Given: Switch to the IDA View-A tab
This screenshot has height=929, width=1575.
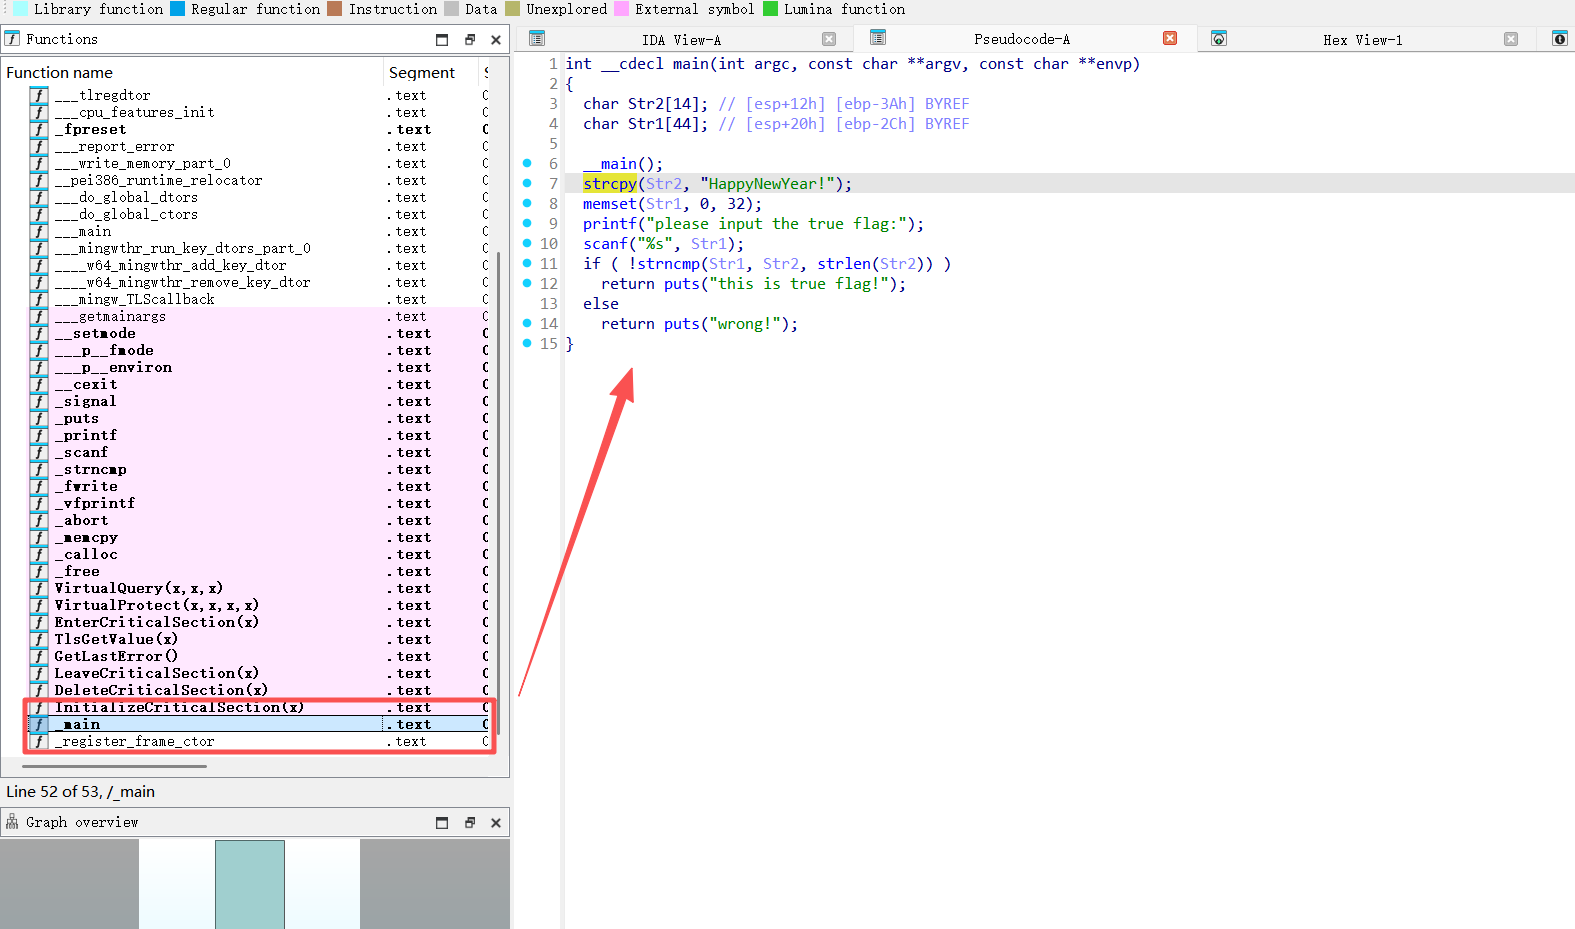Looking at the screenshot, I should coord(681,40).
